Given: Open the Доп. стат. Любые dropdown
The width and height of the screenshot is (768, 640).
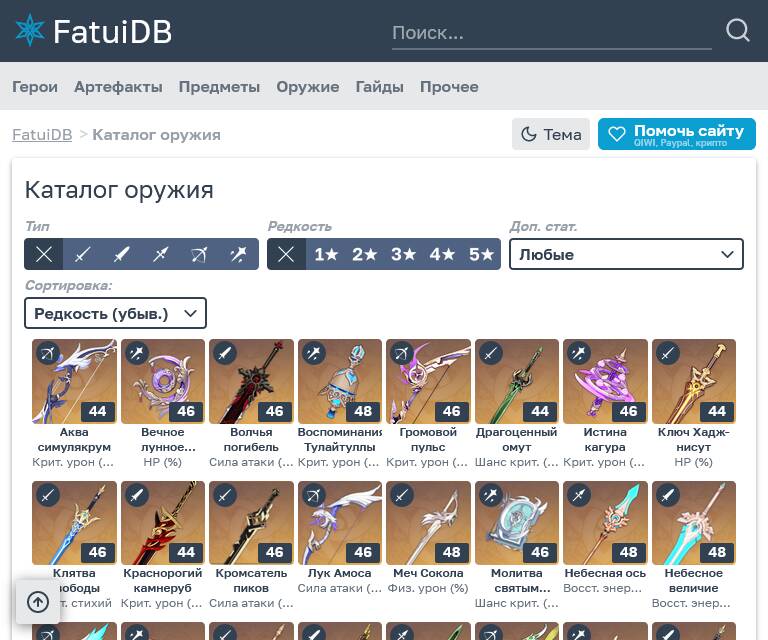Looking at the screenshot, I should coord(626,254).
